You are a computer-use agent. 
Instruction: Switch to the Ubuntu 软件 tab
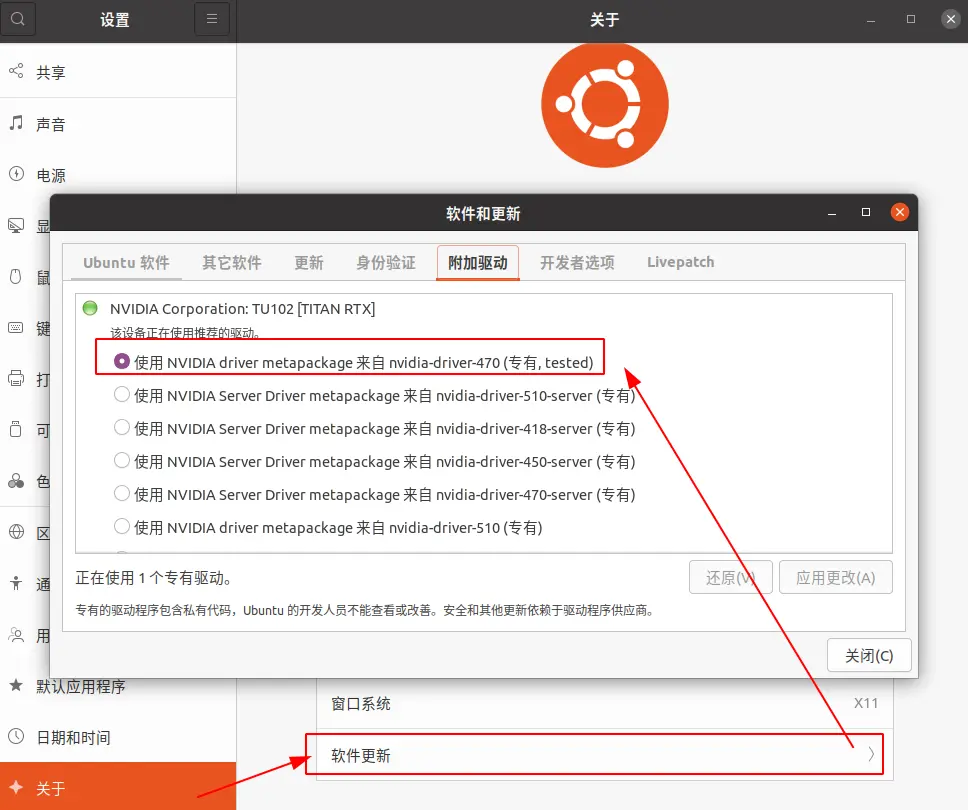coord(126,263)
